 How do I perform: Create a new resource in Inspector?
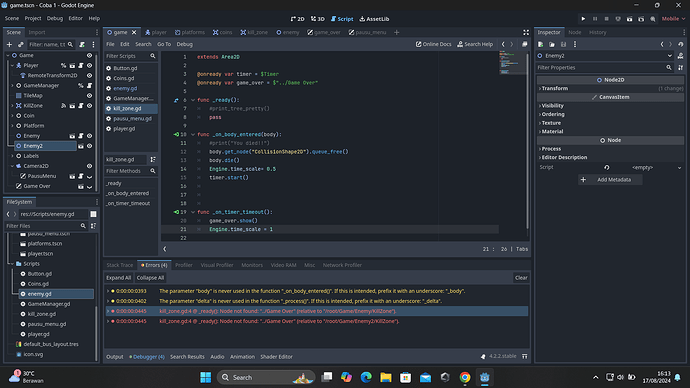pos(540,44)
